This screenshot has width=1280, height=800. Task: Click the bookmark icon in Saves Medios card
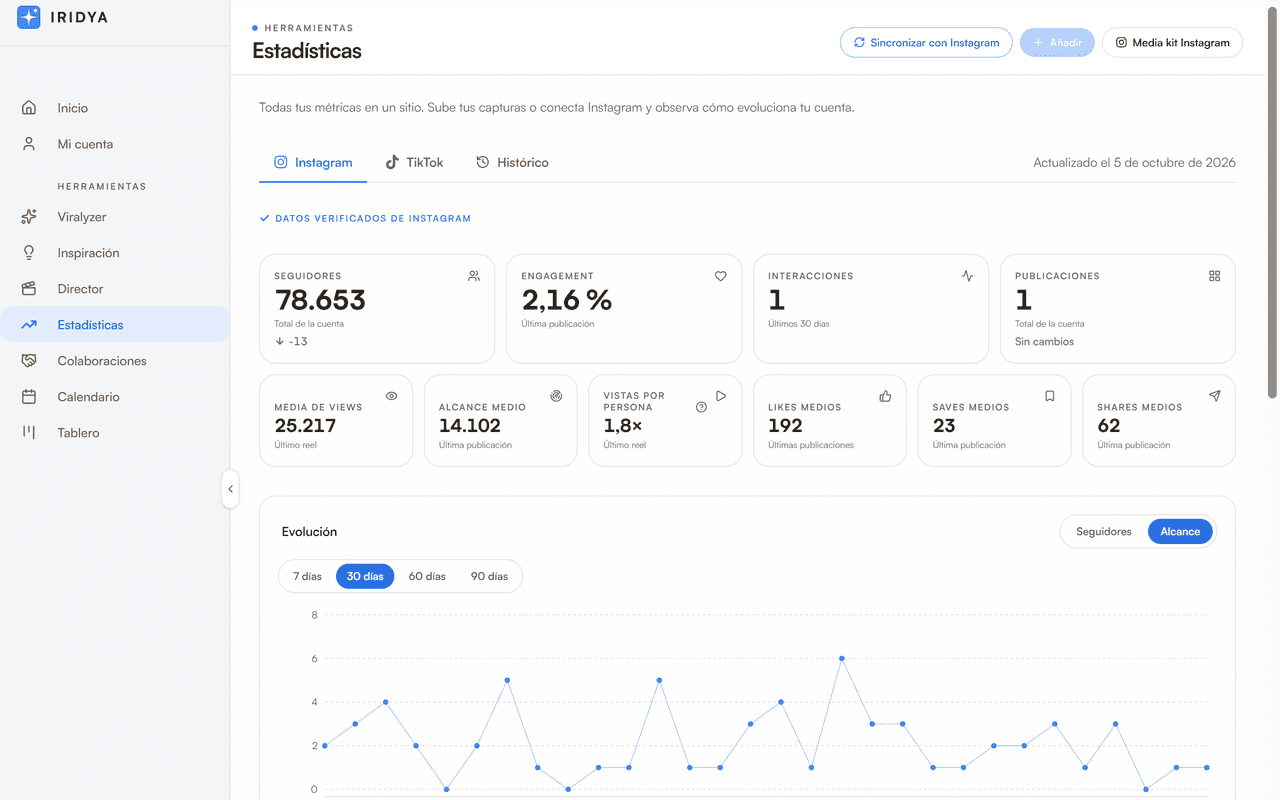point(1050,396)
